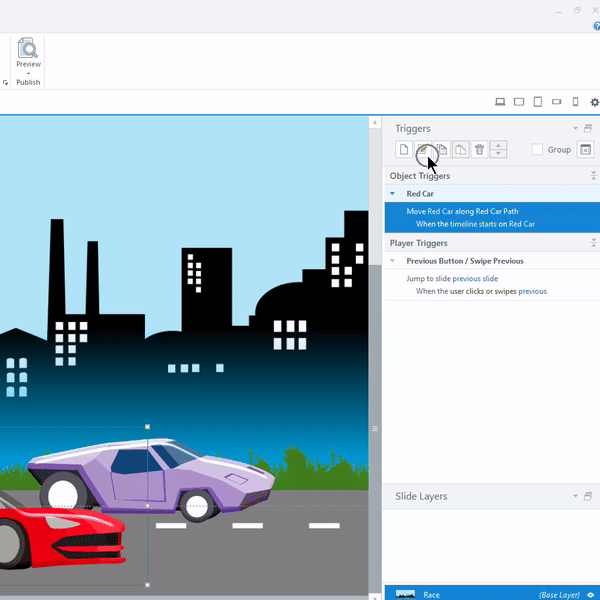Viewport: 600px width, 600px height.
Task: Open the Slide Layers panel dropdown menu
Action: click(x=575, y=496)
